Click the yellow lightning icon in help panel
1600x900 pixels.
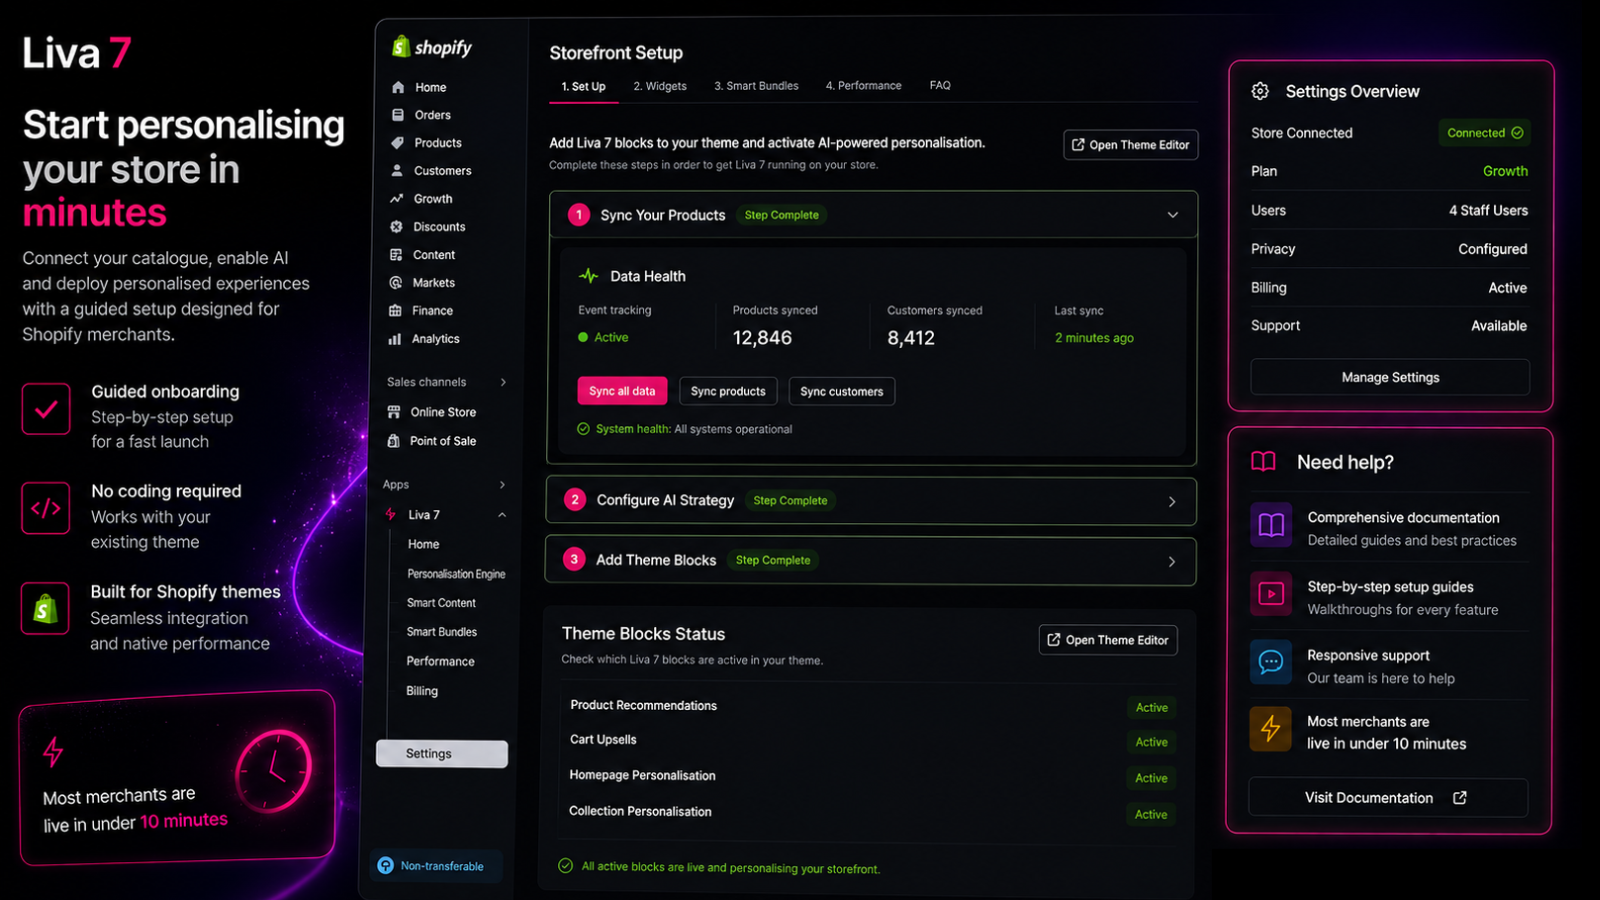tap(1270, 729)
